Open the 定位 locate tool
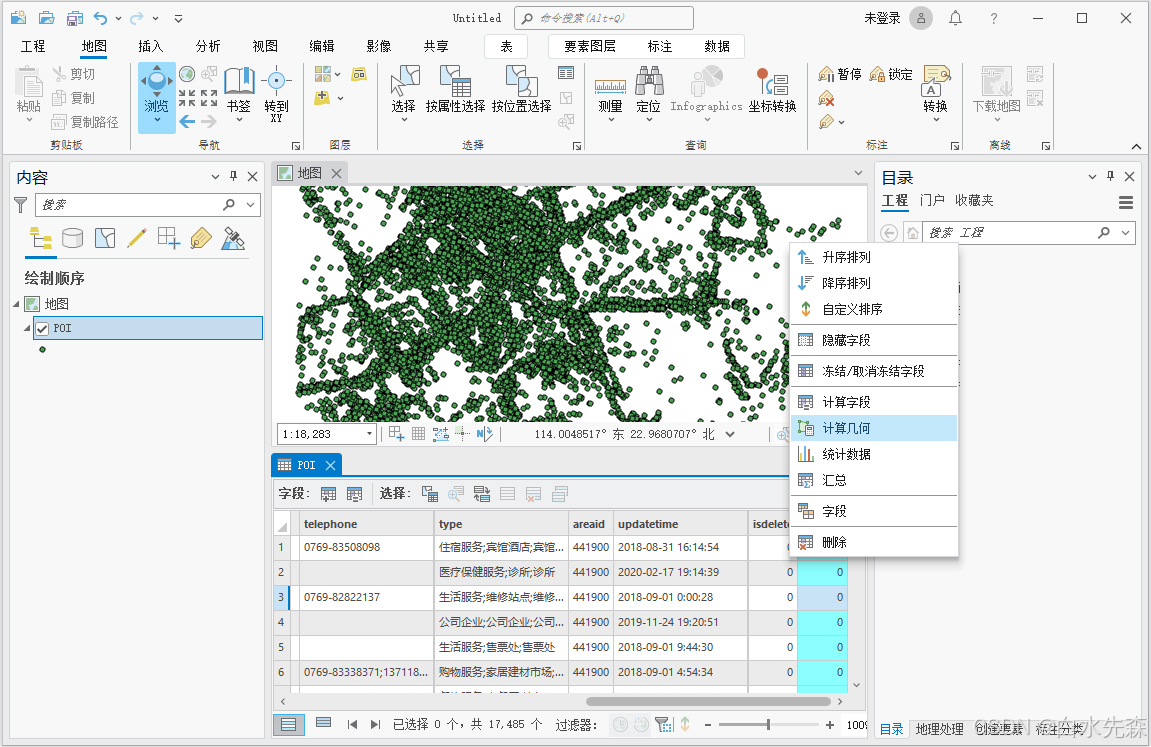The image size is (1151, 747). click(x=648, y=94)
